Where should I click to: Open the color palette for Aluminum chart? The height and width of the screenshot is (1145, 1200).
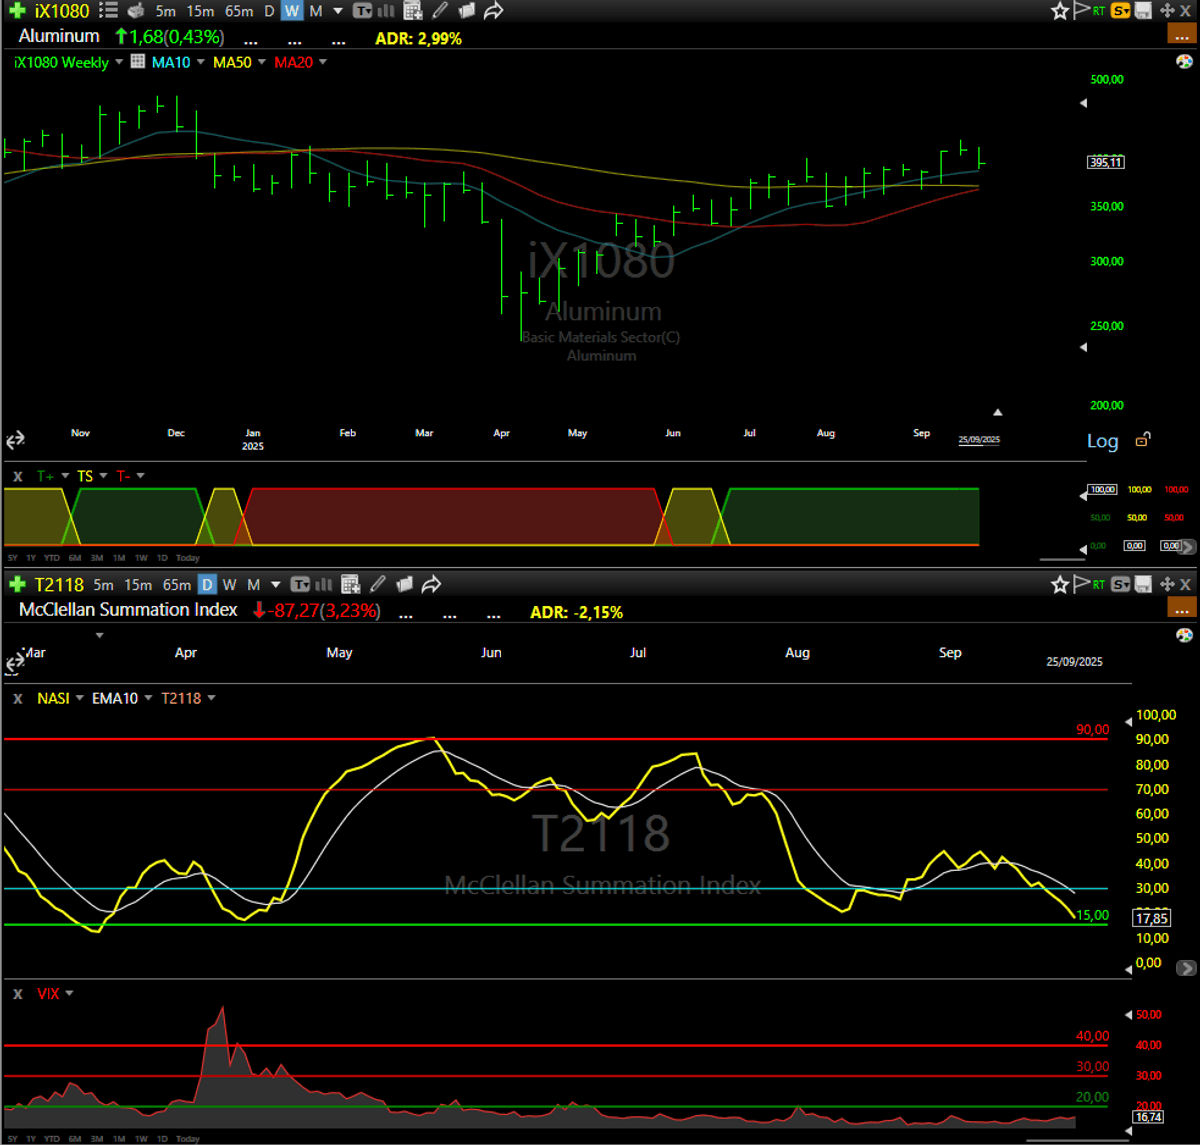point(1184,62)
